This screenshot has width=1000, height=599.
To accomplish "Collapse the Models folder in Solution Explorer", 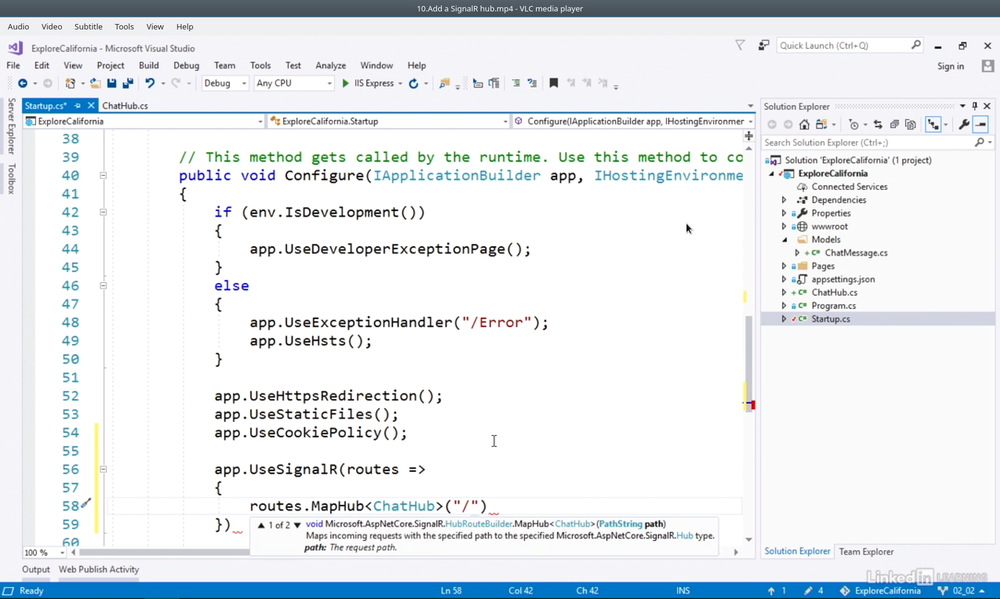I will (x=784, y=240).
